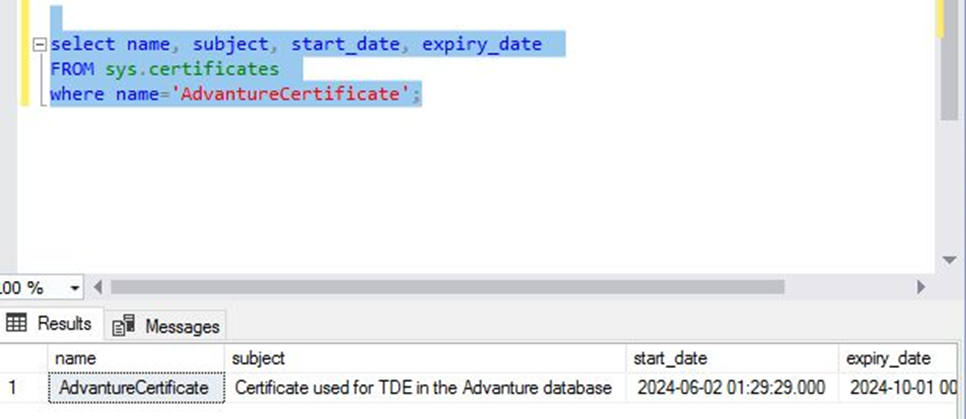The image size is (966, 419).
Task: Click the results grid top-left select-all corner
Action: click(23, 358)
